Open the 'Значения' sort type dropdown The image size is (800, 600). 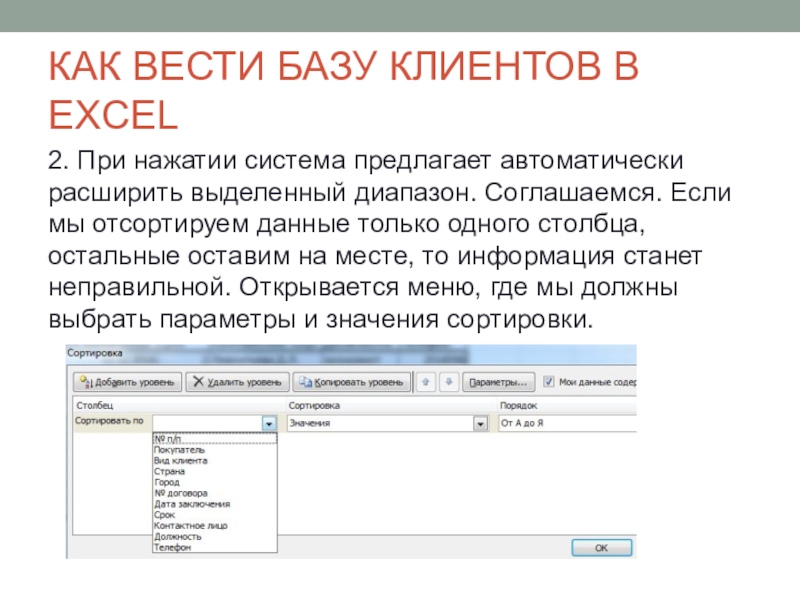click(480, 423)
